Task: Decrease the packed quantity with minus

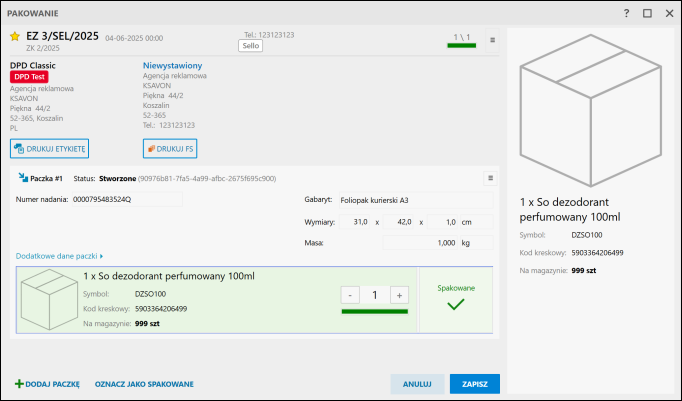Action: pos(350,295)
